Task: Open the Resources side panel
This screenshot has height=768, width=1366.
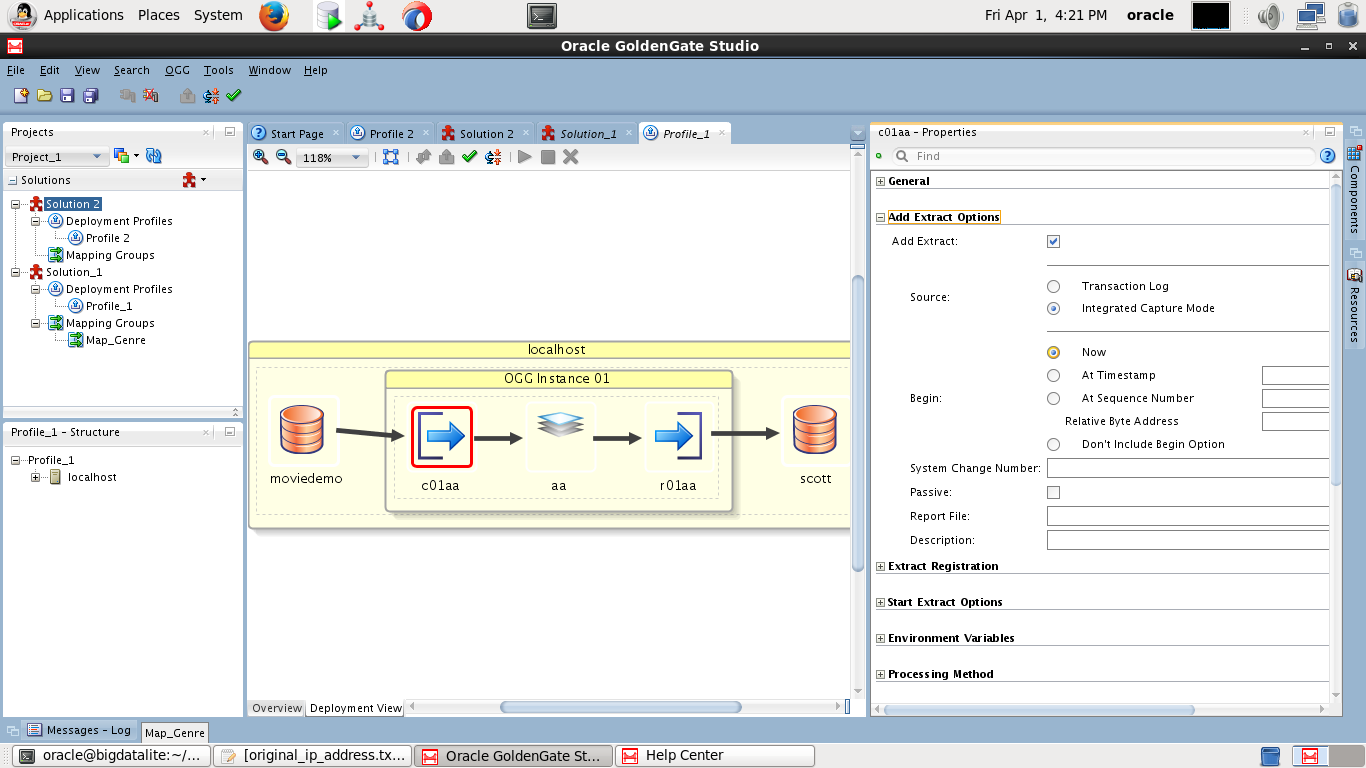Action: coord(1354,305)
